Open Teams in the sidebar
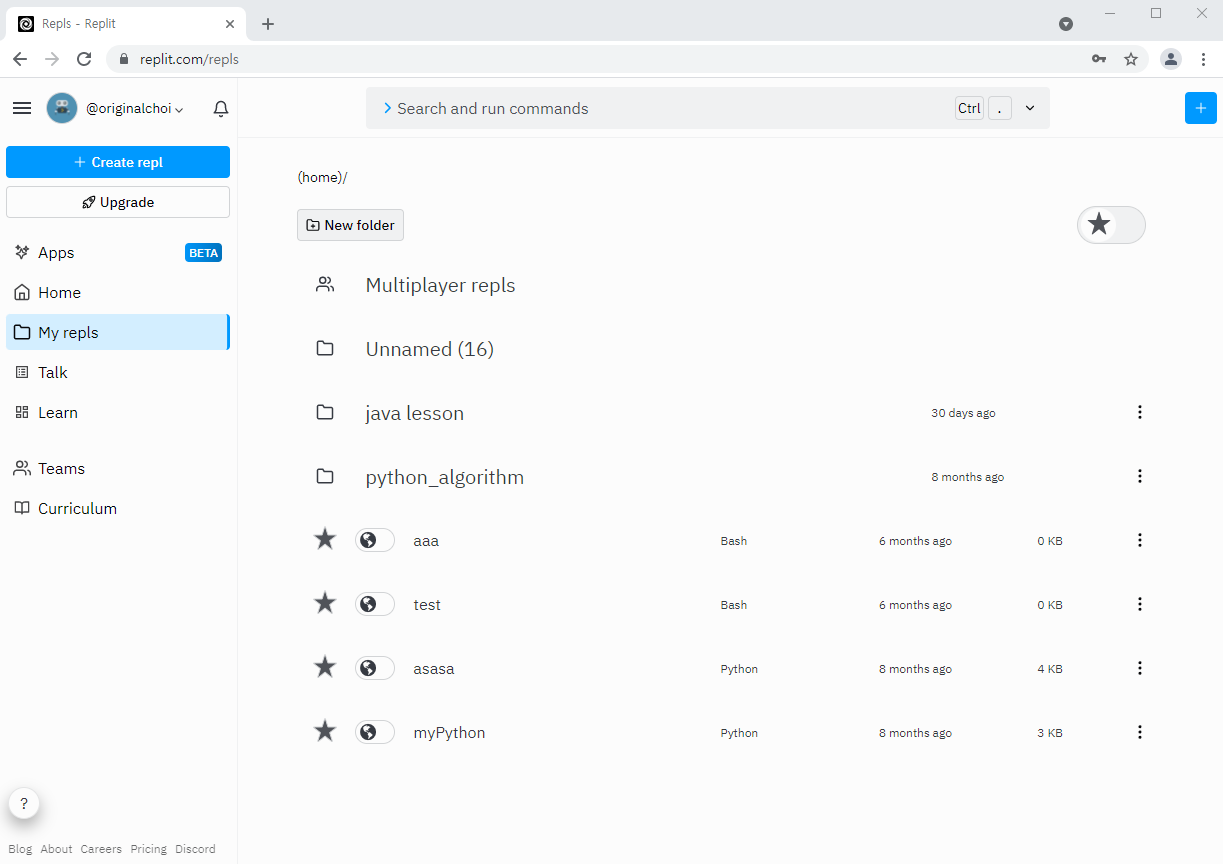 (x=118, y=468)
